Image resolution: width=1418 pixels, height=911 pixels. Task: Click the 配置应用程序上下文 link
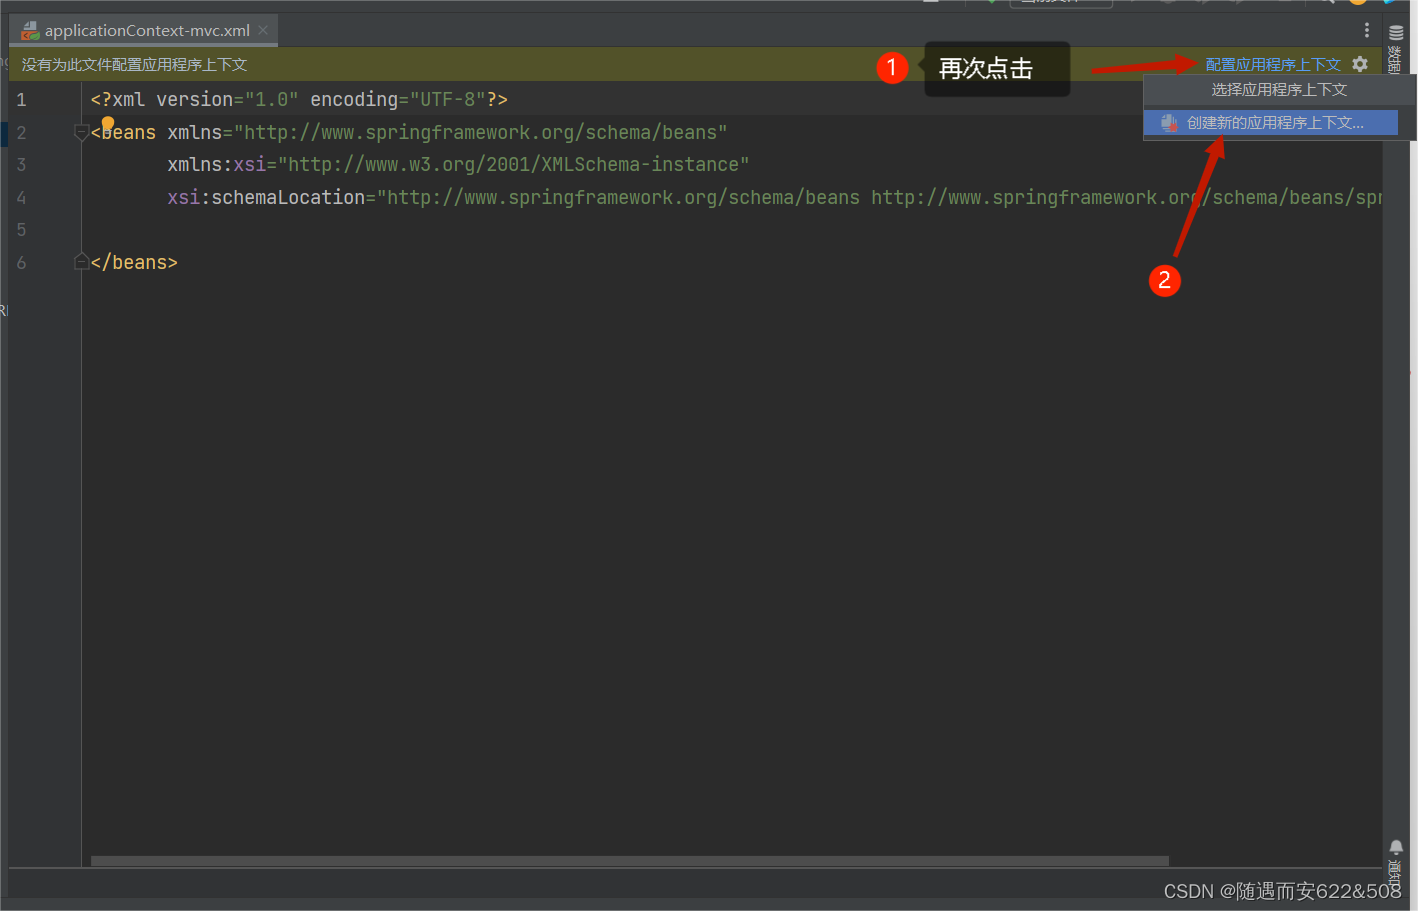pos(1271,63)
